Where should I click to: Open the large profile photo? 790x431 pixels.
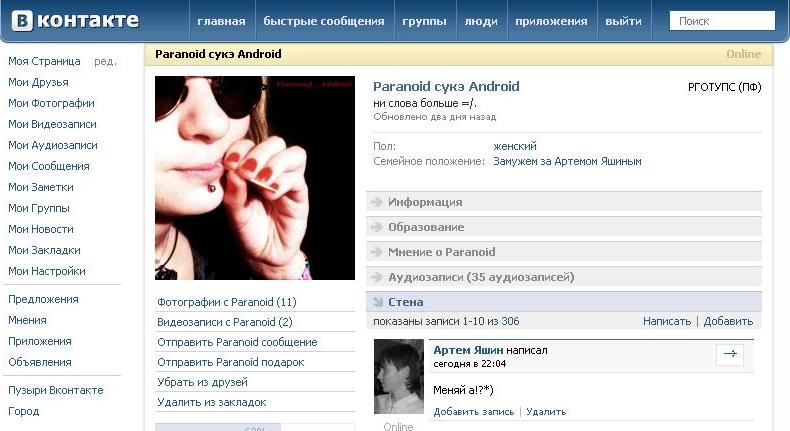(255, 178)
